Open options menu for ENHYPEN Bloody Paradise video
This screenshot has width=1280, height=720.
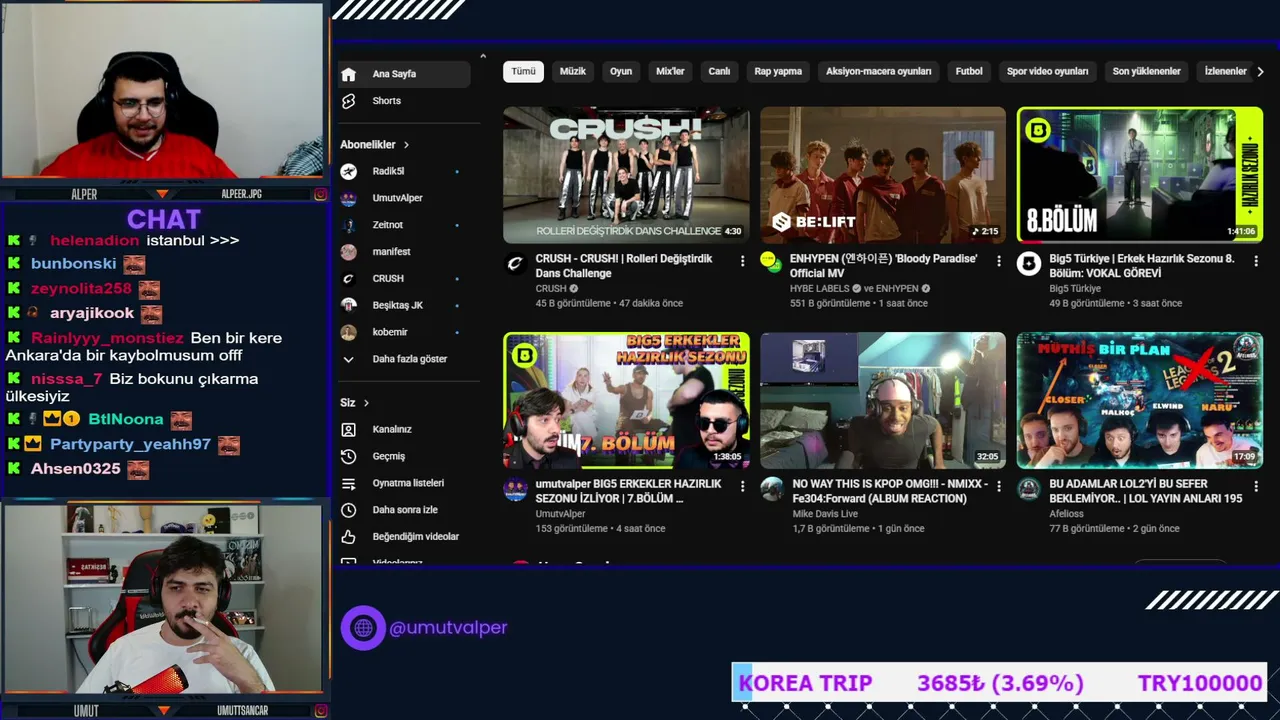tap(998, 261)
